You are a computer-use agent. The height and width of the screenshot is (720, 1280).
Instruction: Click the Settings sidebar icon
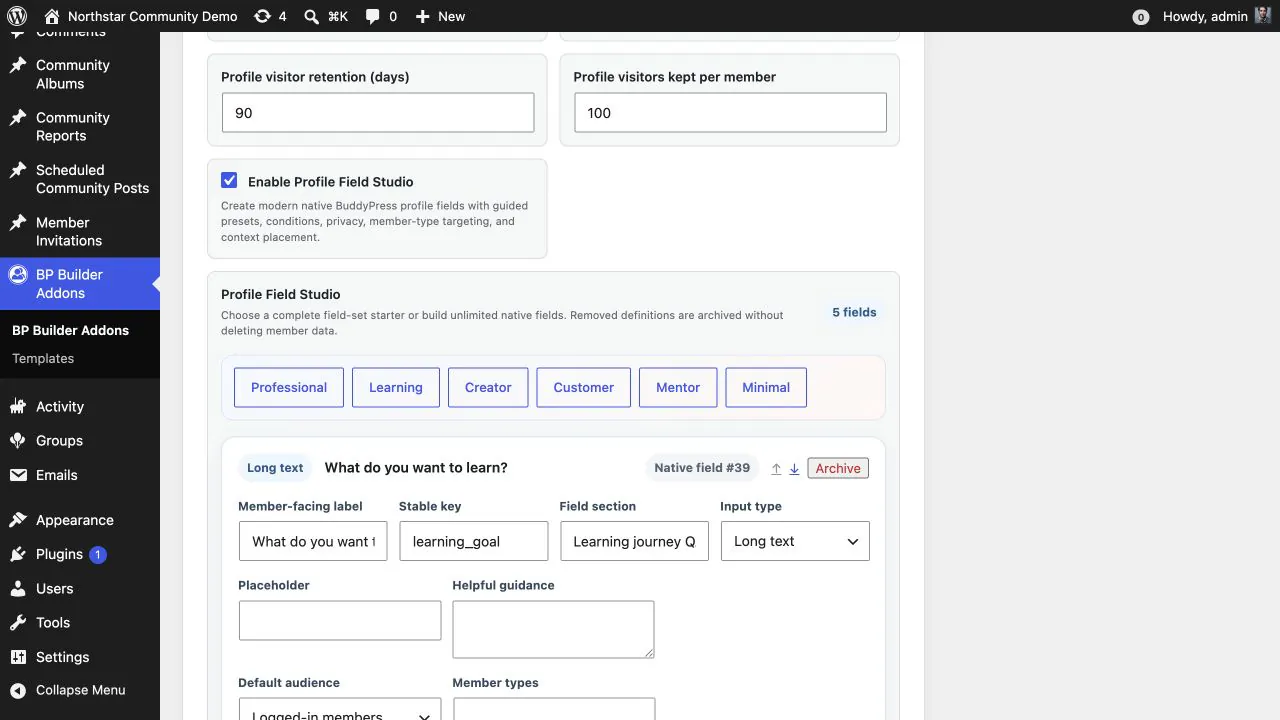(x=17, y=657)
